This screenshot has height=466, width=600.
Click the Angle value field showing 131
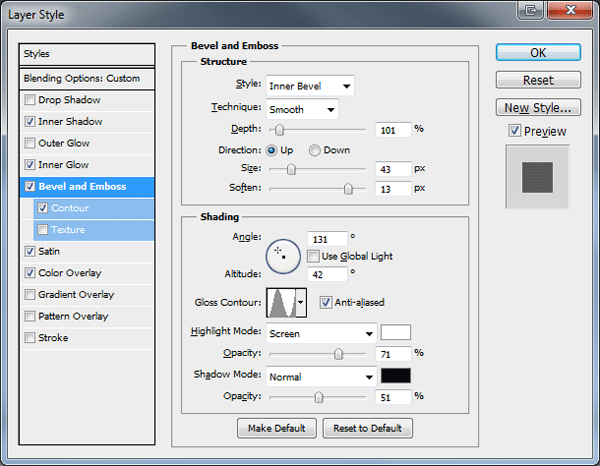(327, 239)
